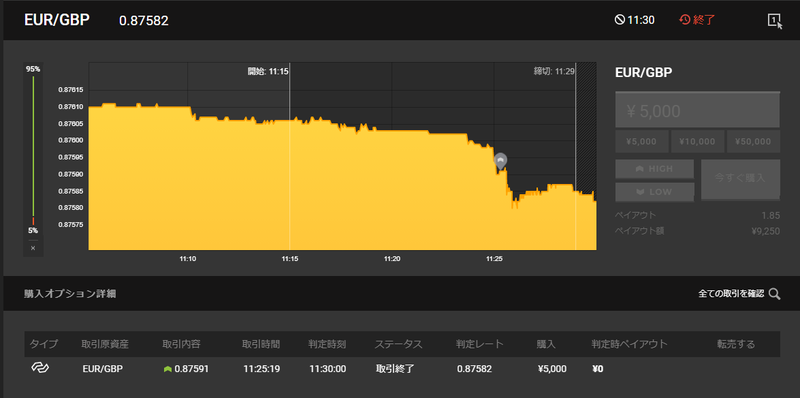Select the HIGH option button
This screenshot has height=398, width=800.
click(655, 169)
